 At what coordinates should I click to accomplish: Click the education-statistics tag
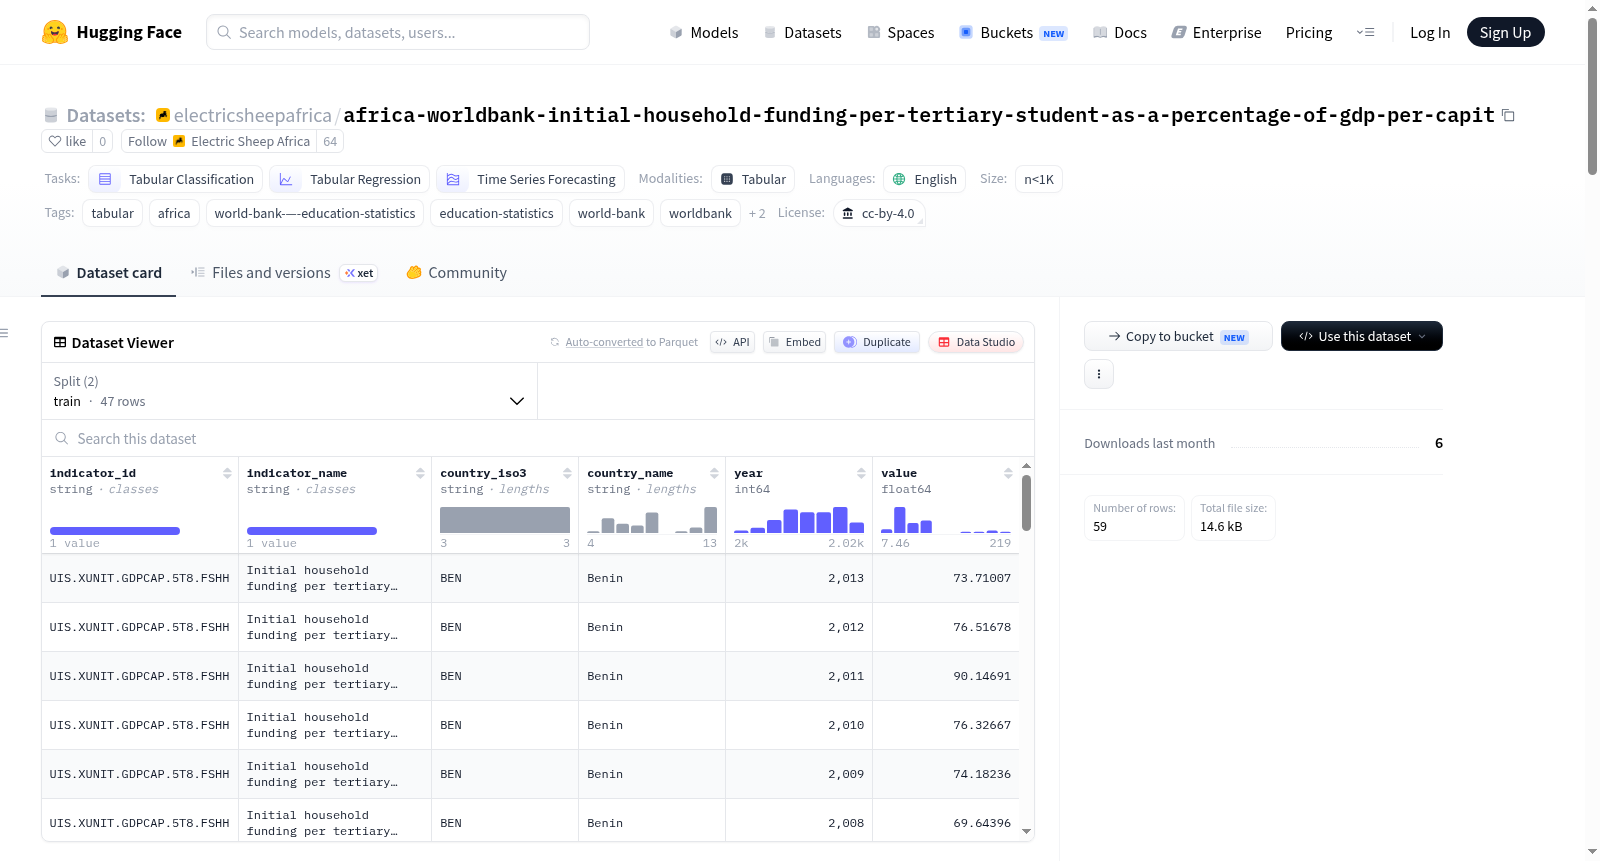[496, 213]
